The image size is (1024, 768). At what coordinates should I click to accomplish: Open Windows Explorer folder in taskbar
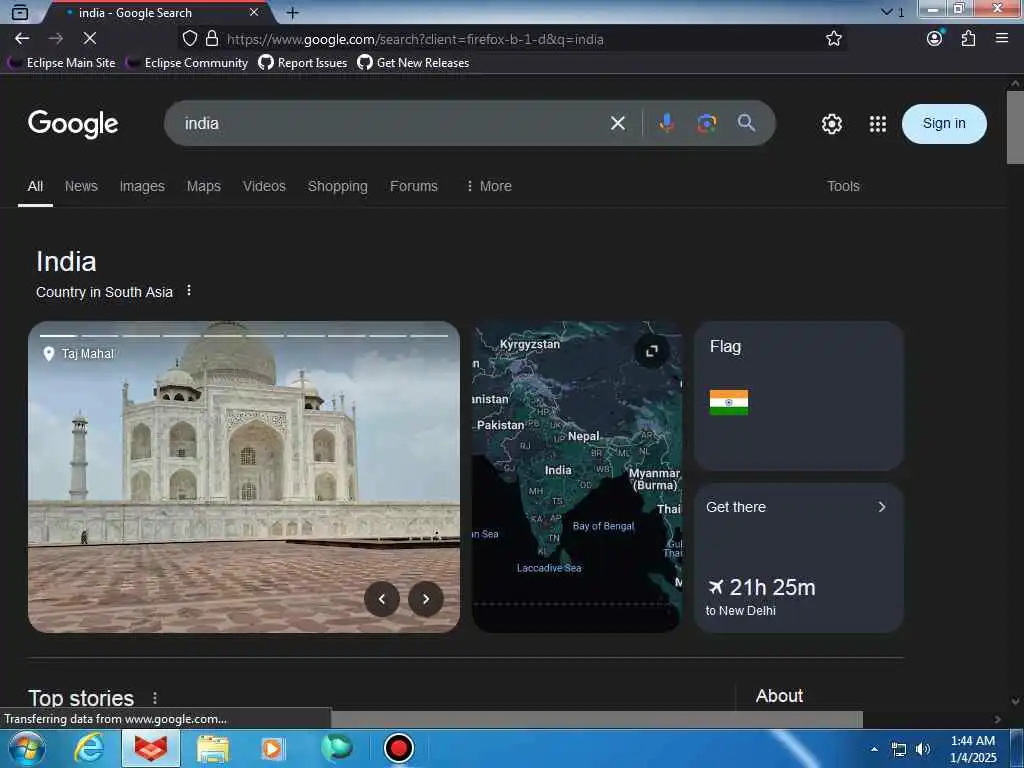(x=213, y=748)
